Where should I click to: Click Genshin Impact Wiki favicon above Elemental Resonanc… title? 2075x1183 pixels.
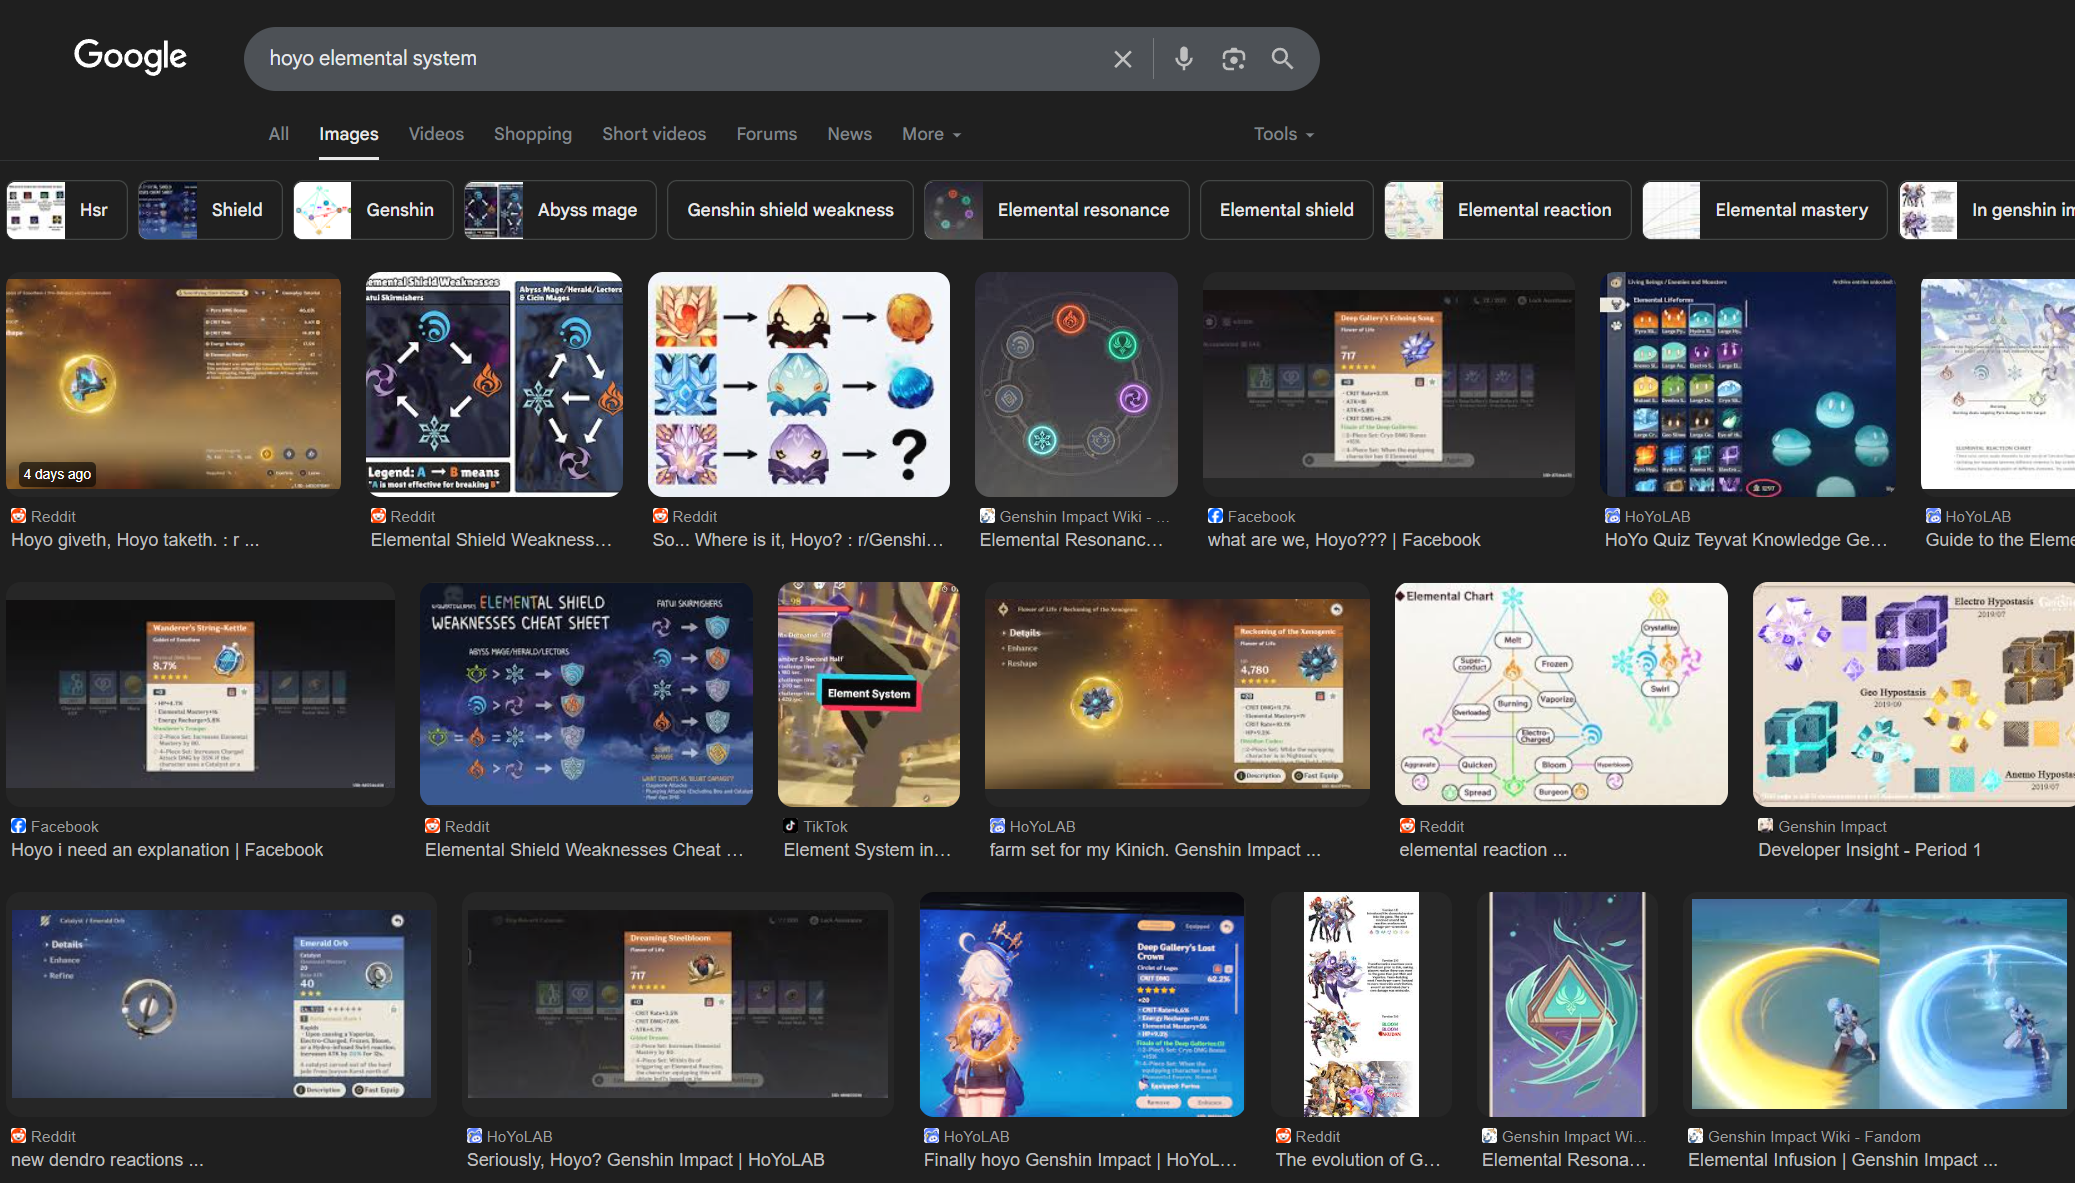(x=987, y=516)
